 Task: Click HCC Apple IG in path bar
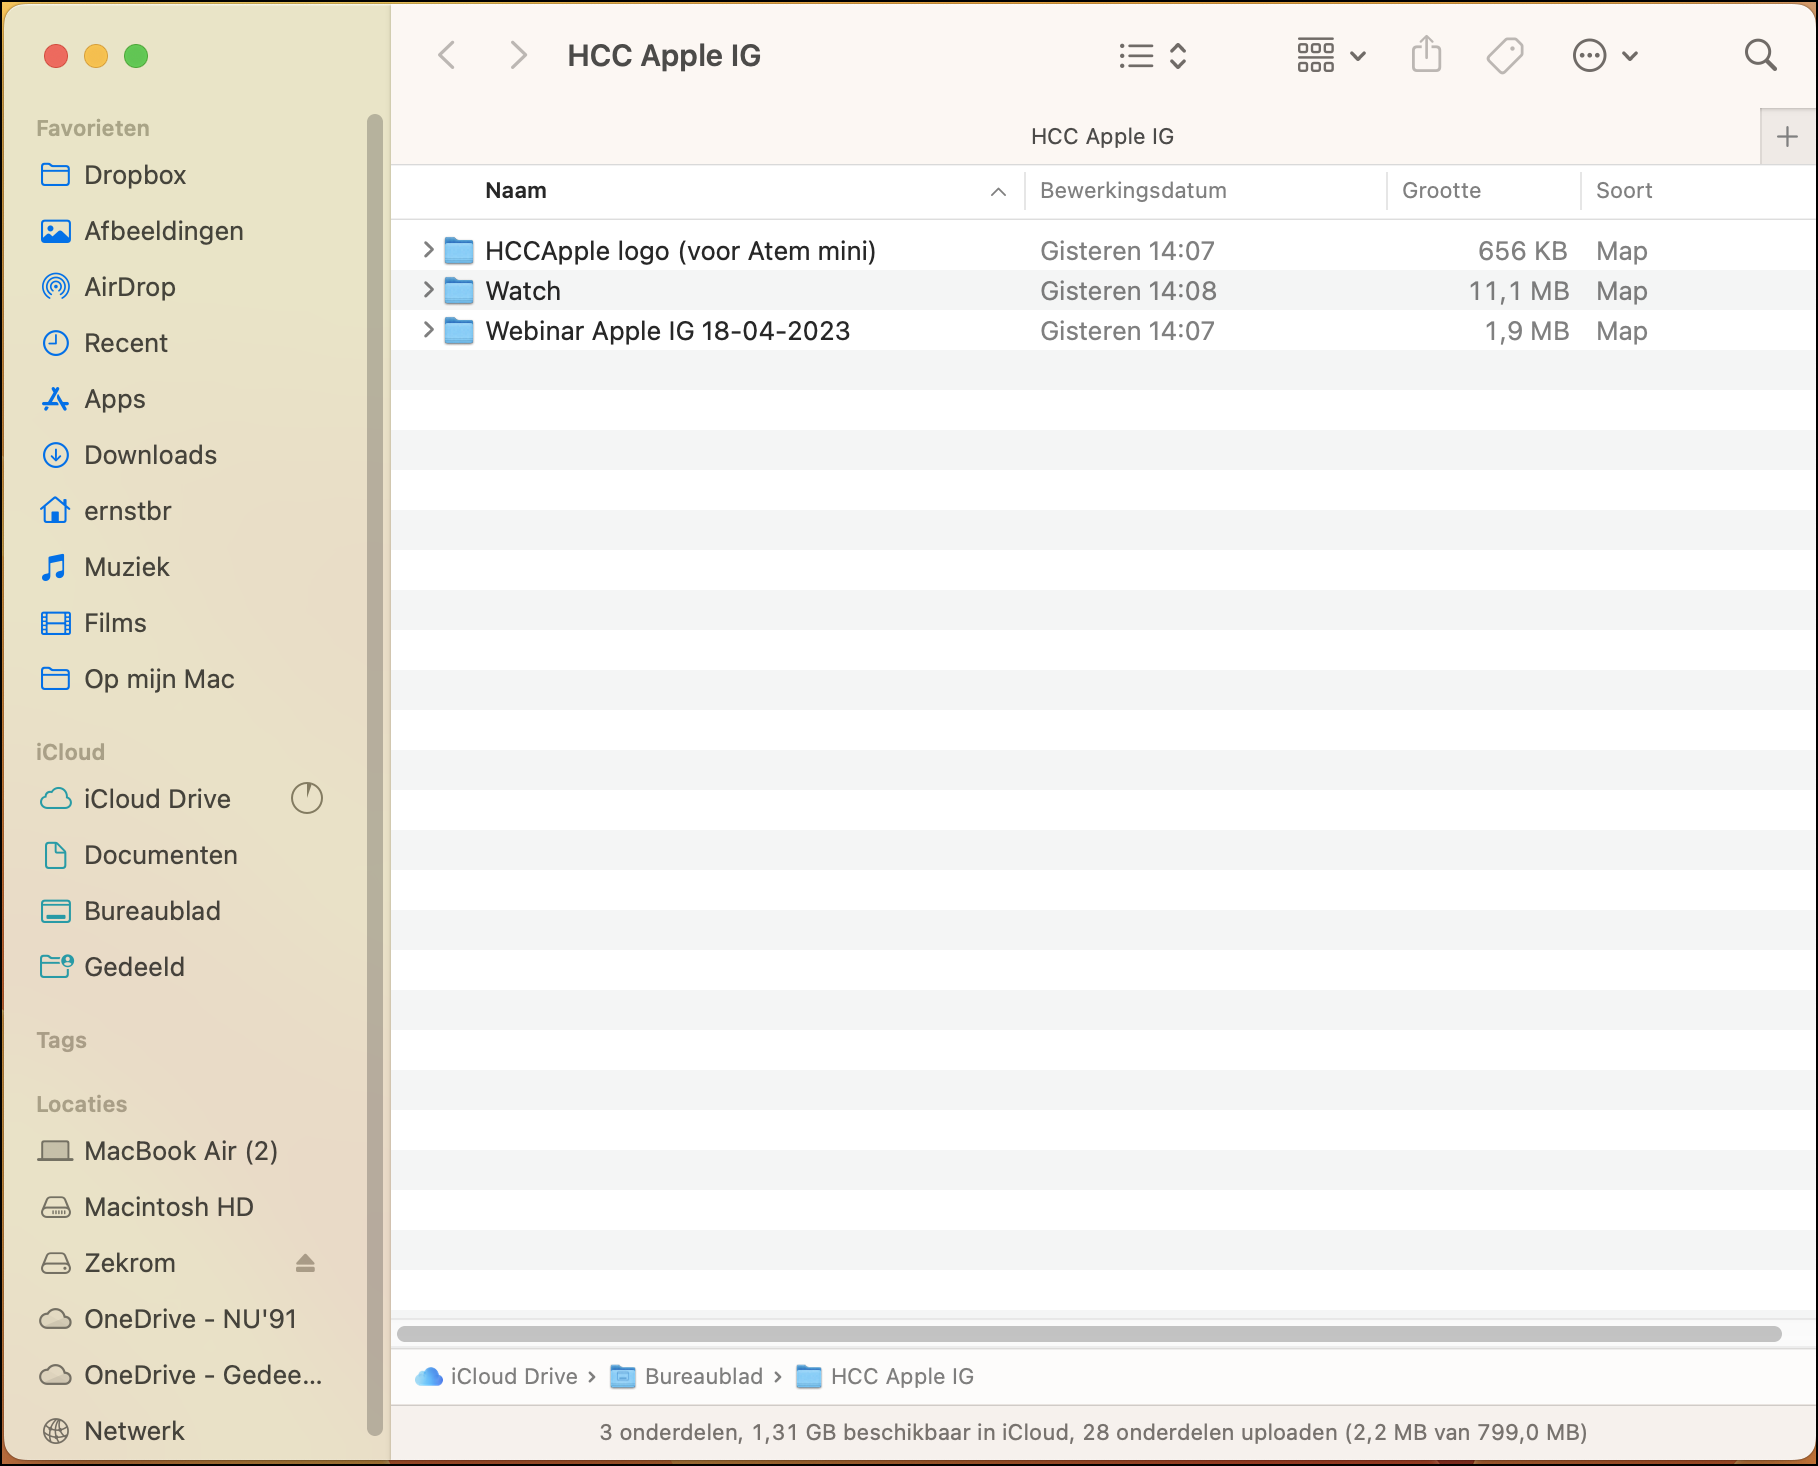coord(885,1376)
